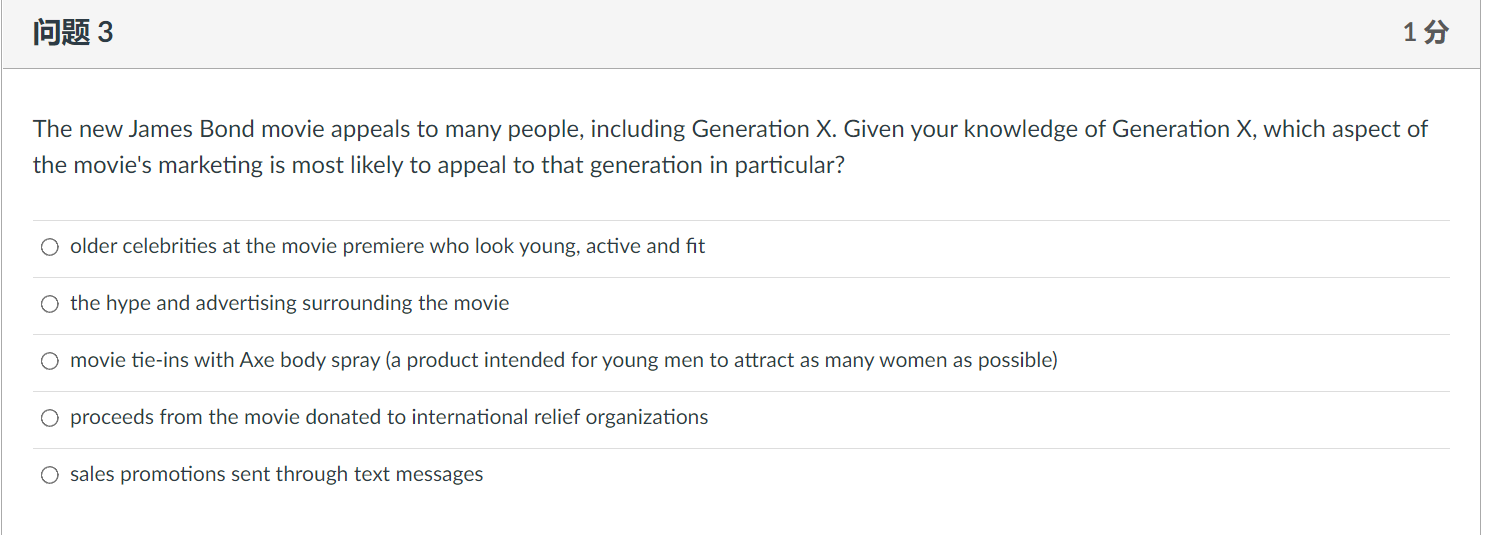Click the words 'international relief organizations'
1489x535 pixels.
tap(559, 417)
